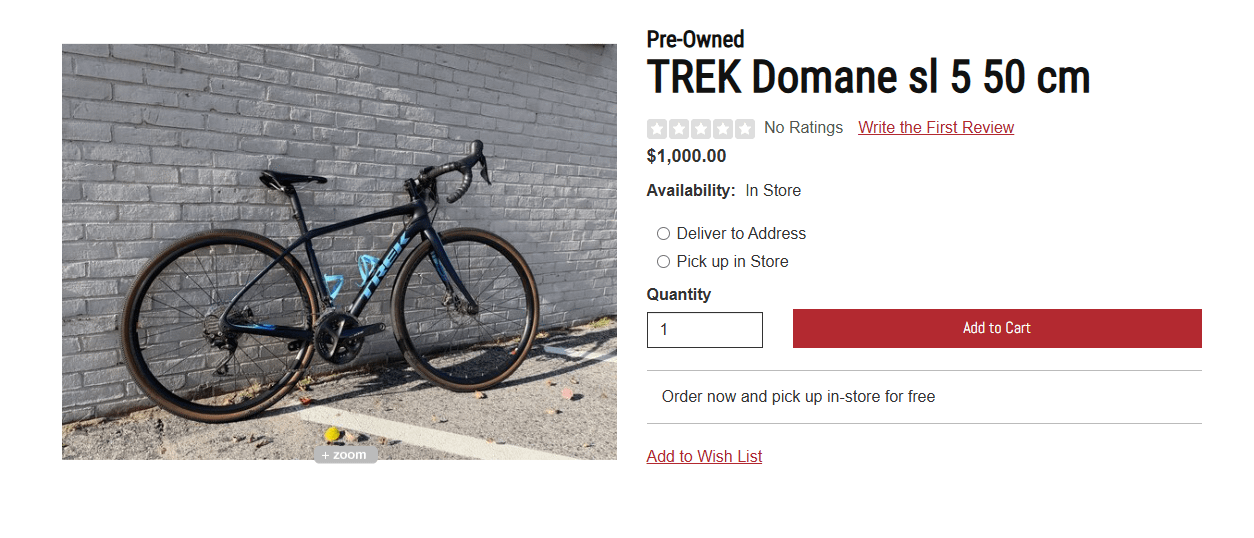Screen dimensions: 1254x538
Task: Click the fourth rating star
Action: pos(723,129)
